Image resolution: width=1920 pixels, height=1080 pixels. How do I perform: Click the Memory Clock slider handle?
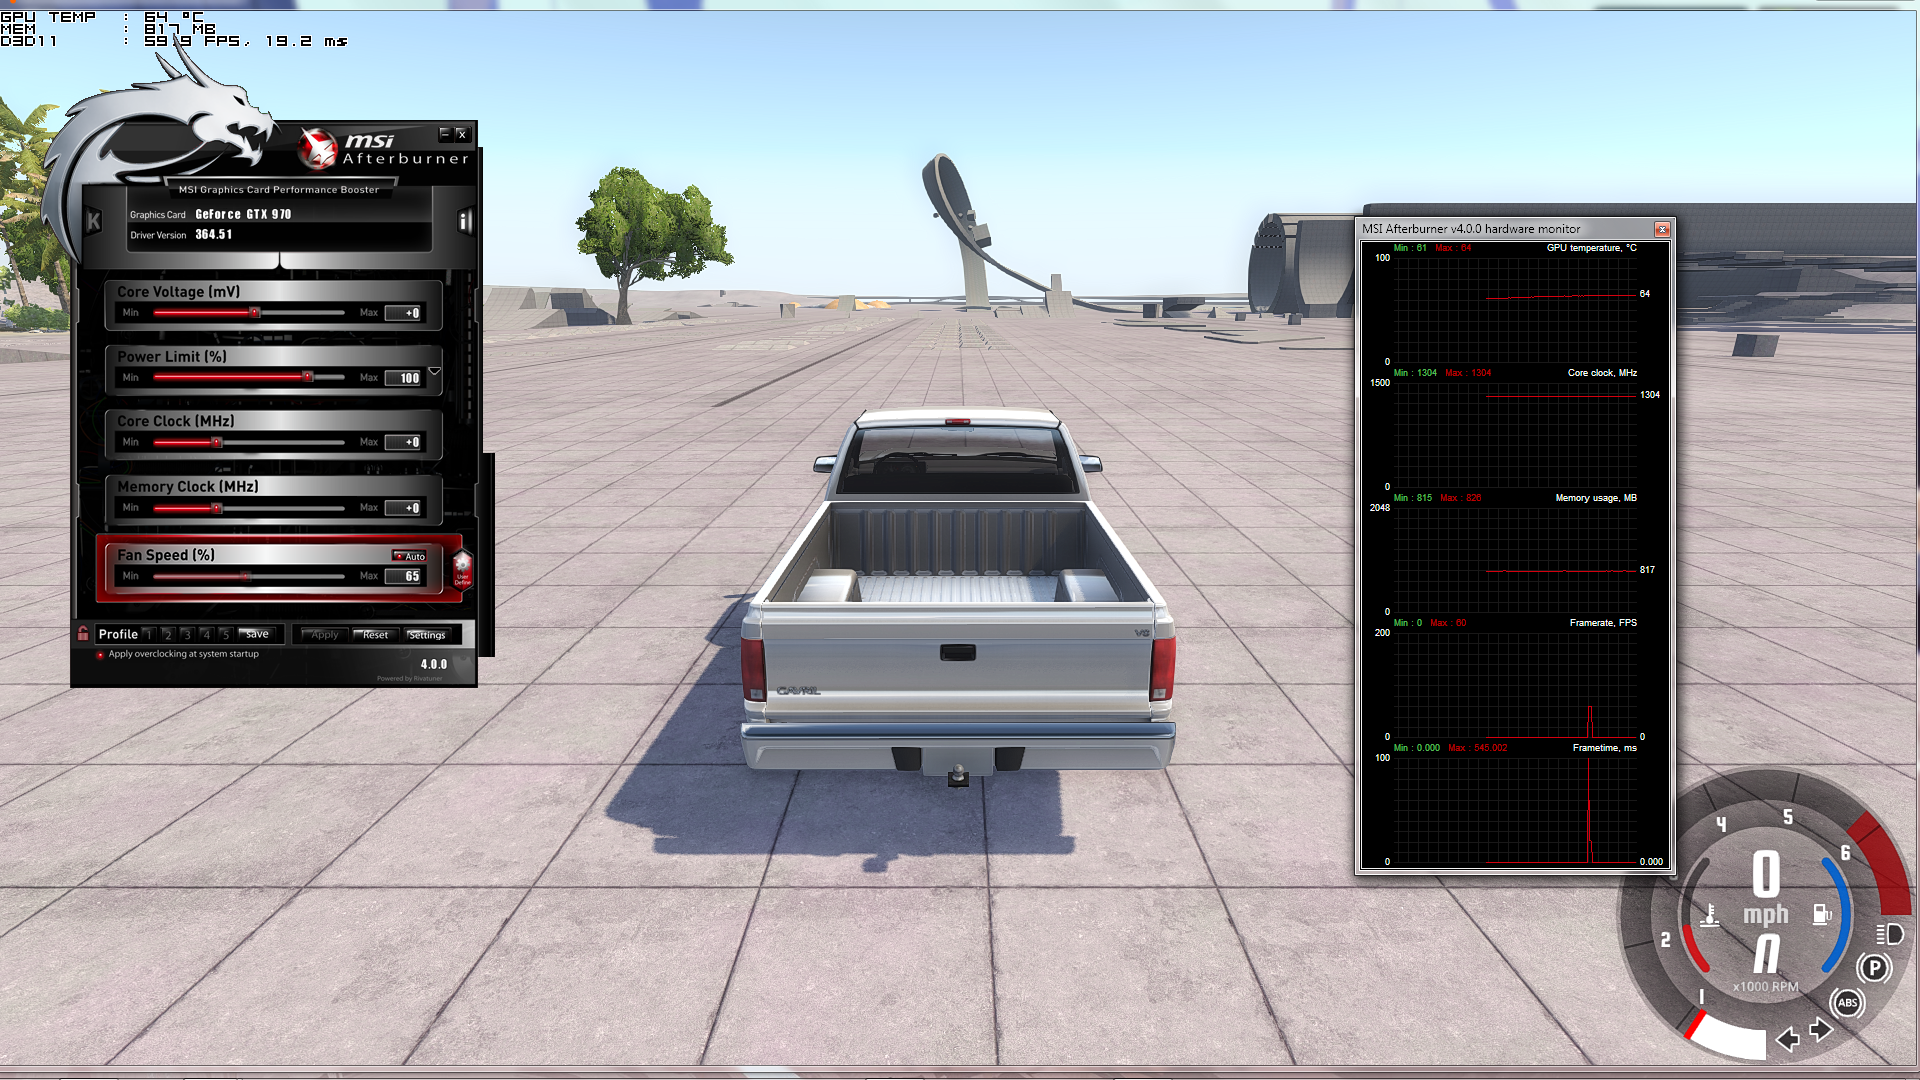216,508
